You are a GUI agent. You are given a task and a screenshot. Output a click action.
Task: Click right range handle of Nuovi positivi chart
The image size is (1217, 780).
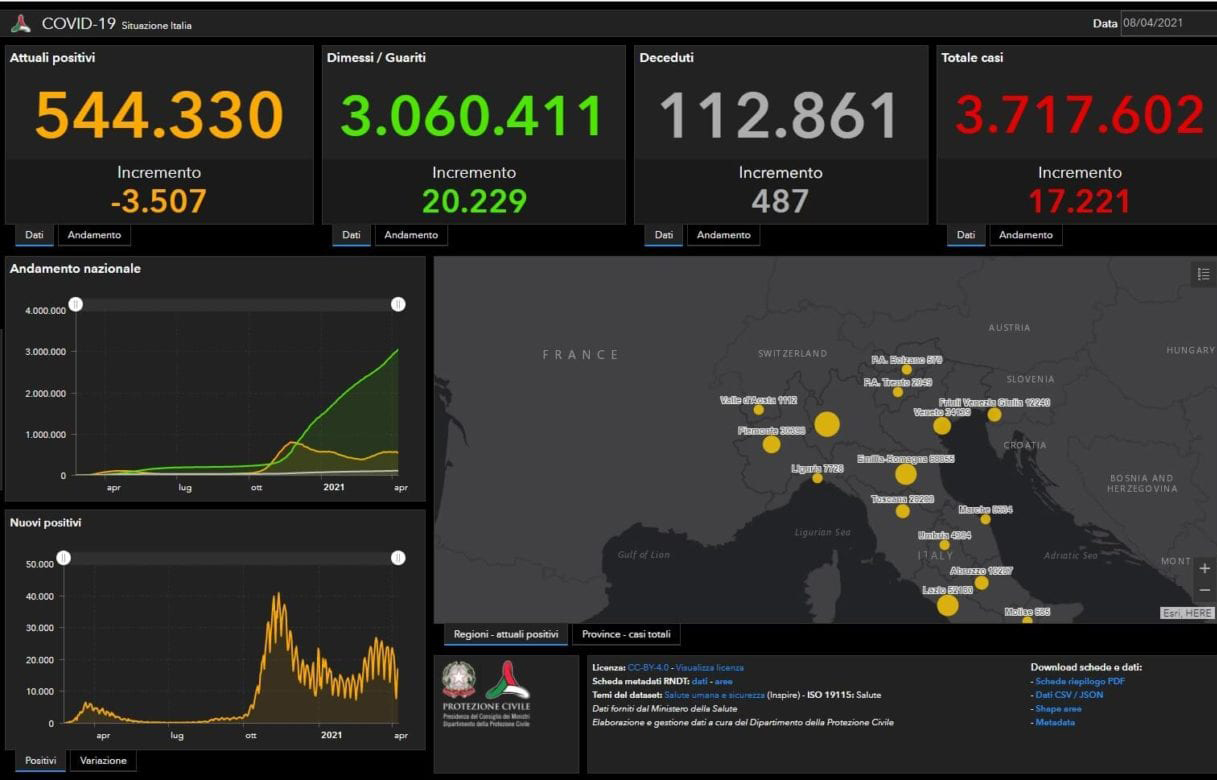tap(398, 558)
